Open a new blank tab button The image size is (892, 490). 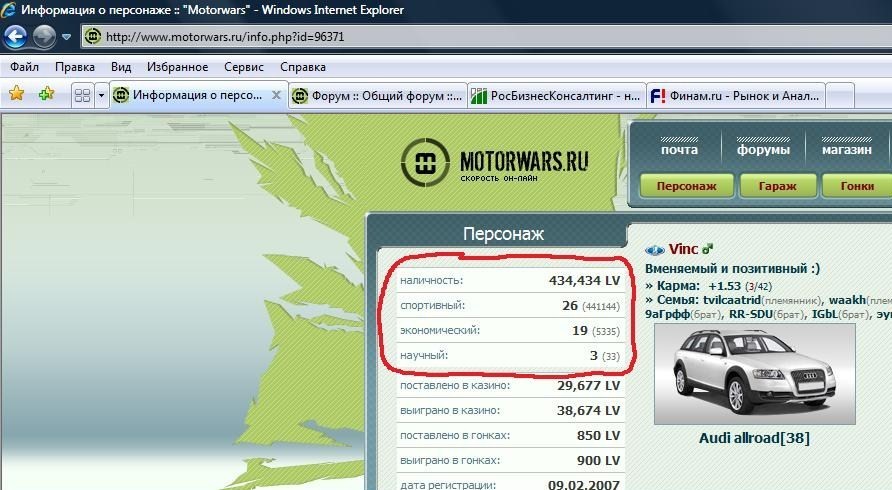(840, 96)
